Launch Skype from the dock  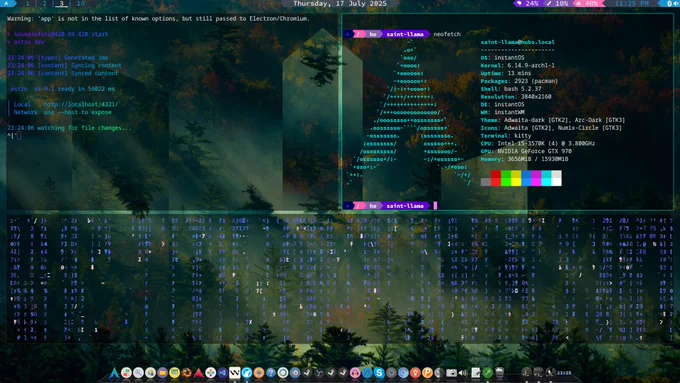pos(379,373)
